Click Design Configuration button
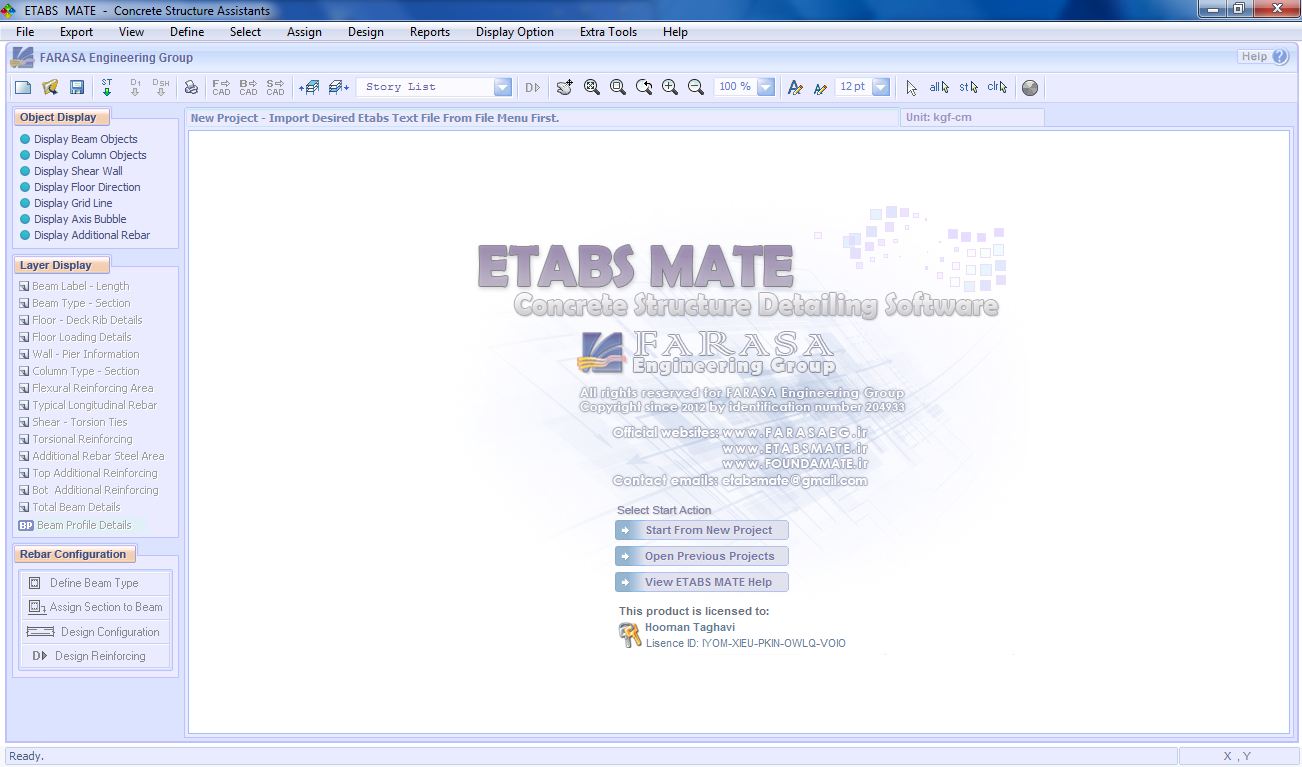Screen dimensions: 1302x767 point(96,632)
